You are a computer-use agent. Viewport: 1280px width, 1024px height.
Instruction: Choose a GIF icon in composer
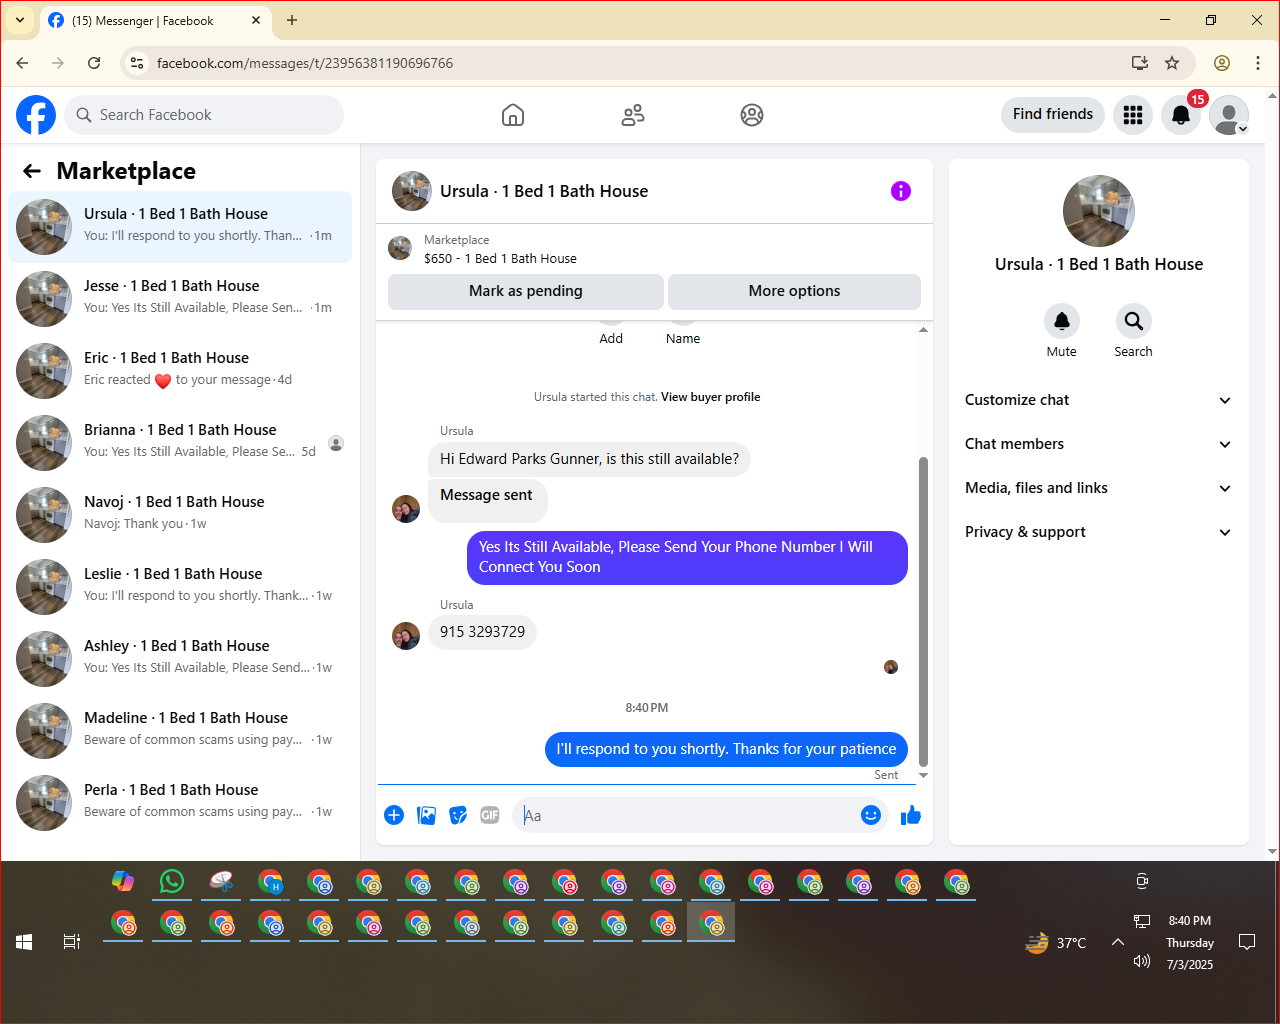490,815
